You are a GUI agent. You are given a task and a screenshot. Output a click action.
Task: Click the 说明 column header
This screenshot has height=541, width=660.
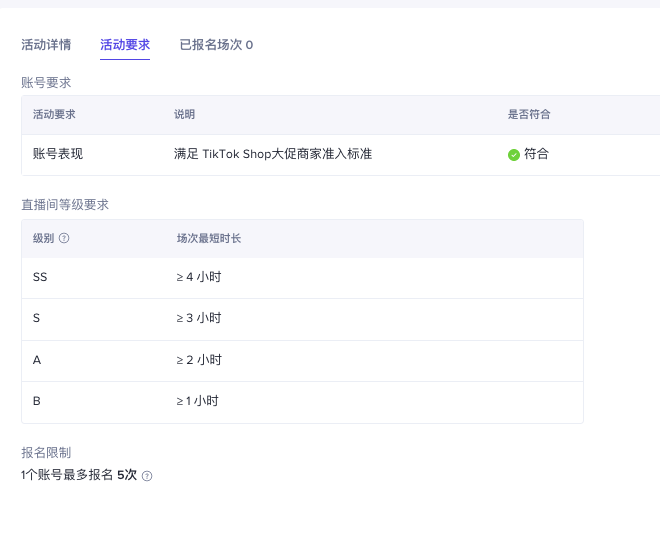point(185,115)
